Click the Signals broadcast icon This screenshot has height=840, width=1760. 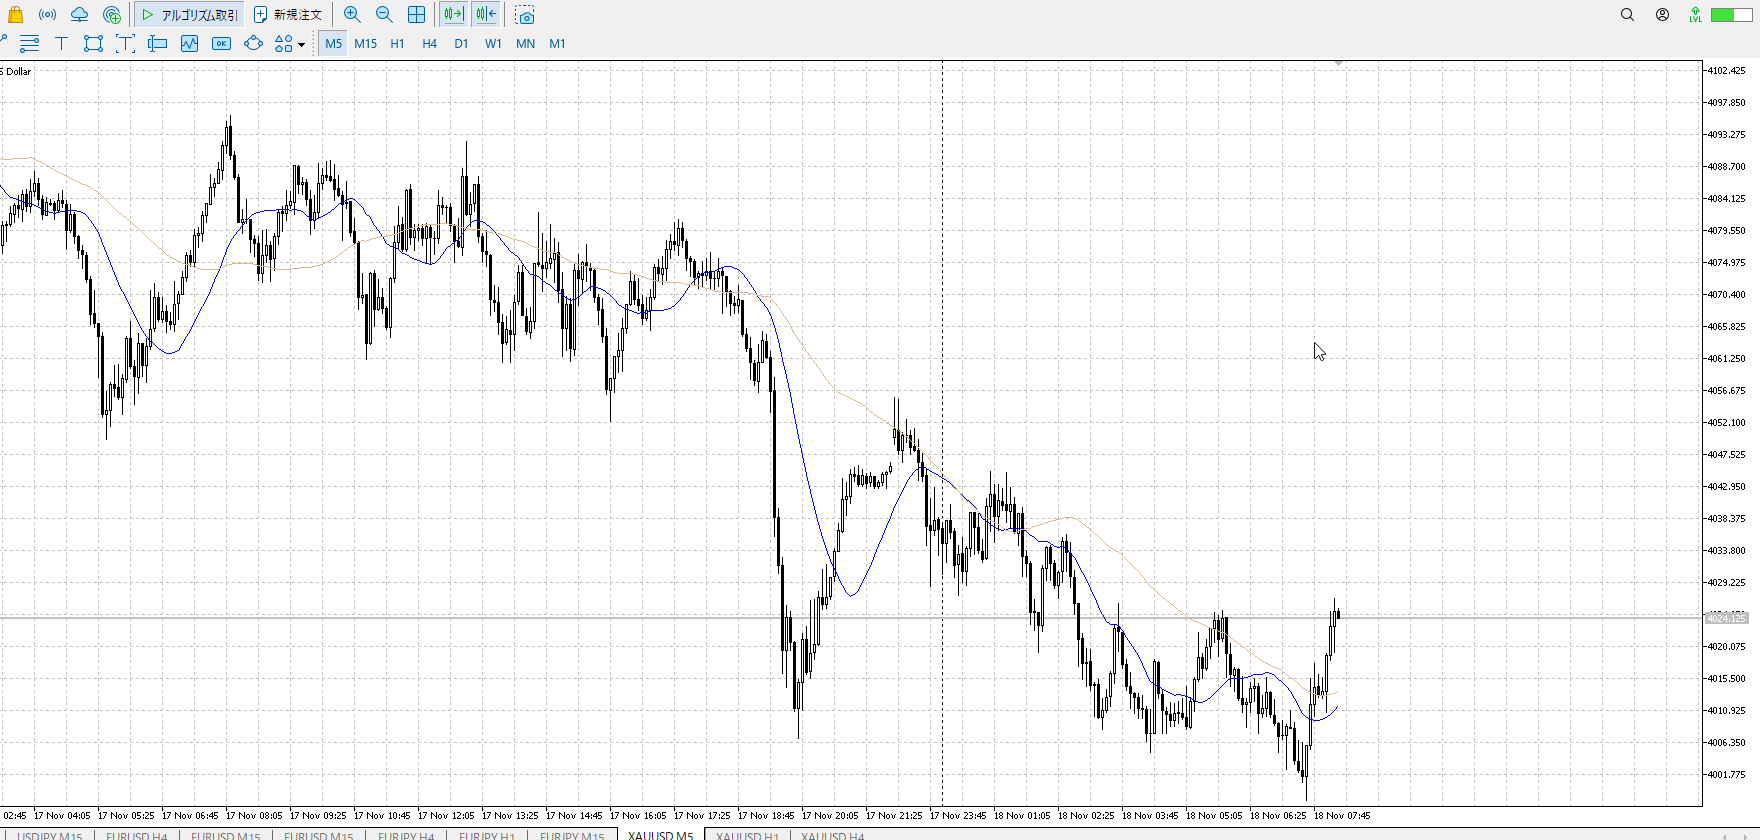(47, 15)
